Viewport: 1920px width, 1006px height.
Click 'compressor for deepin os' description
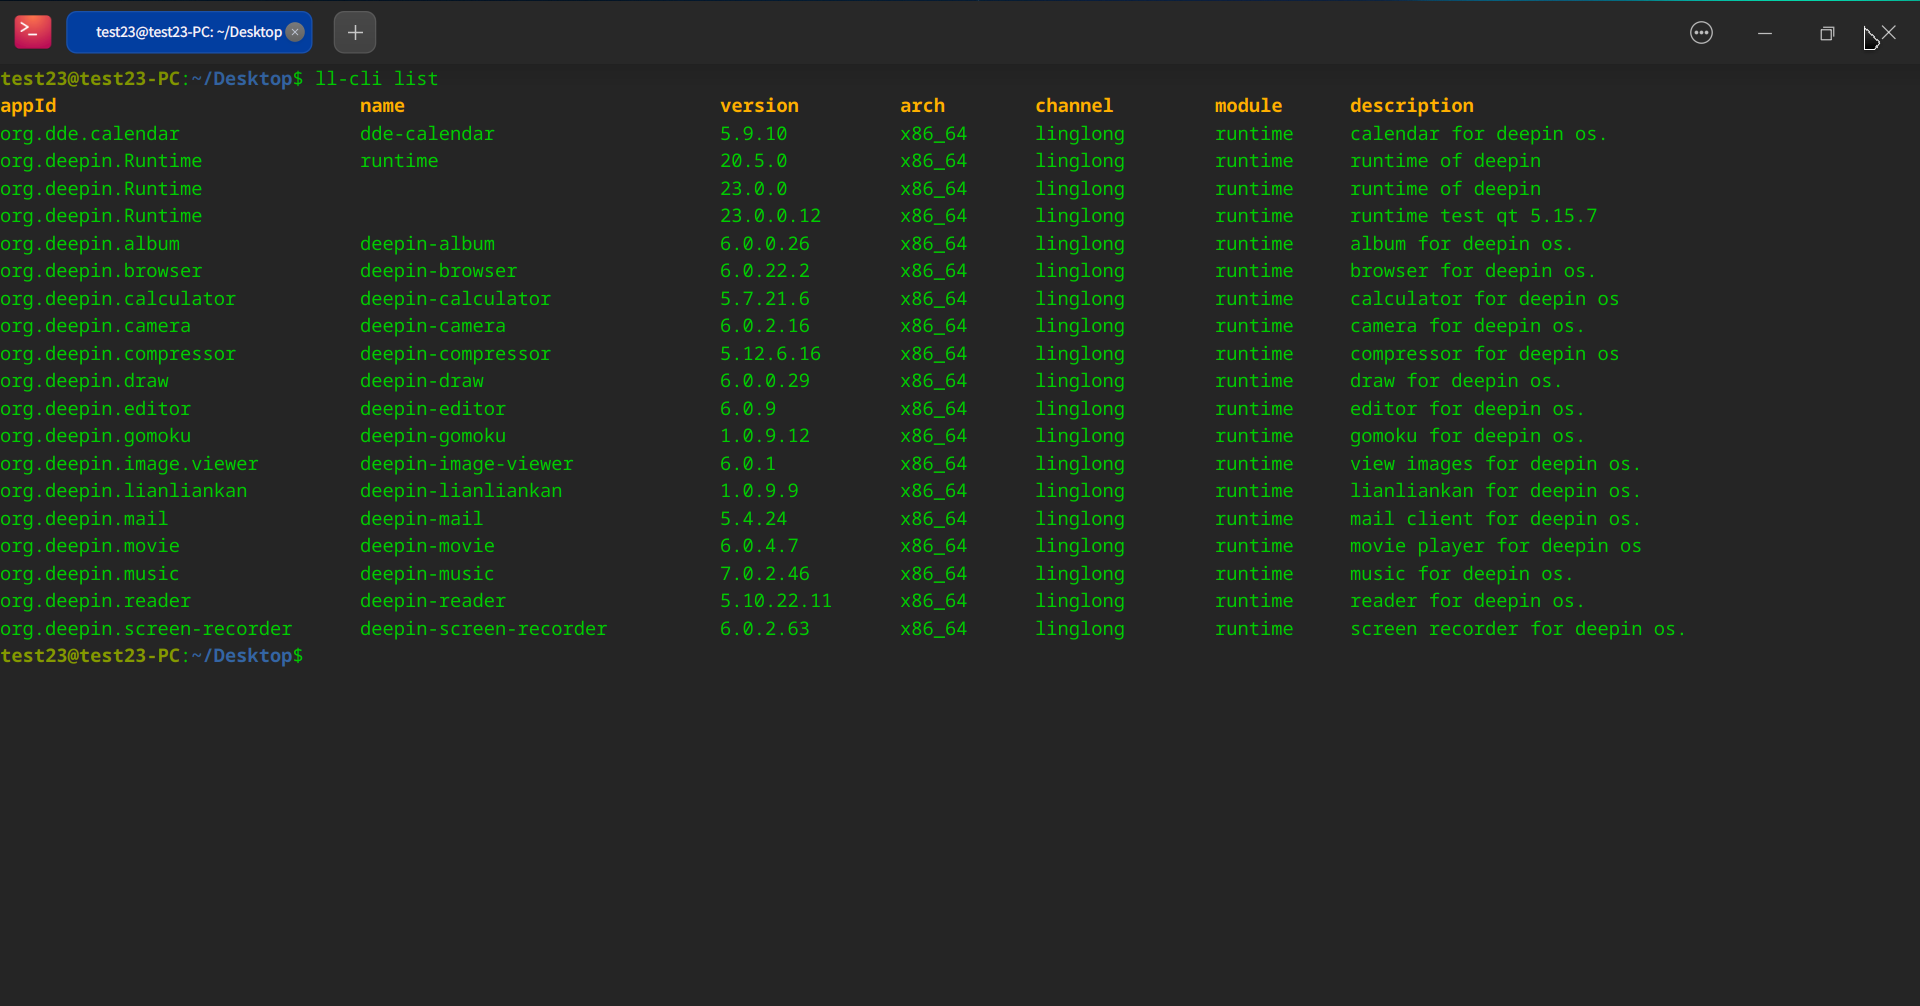point(1485,354)
